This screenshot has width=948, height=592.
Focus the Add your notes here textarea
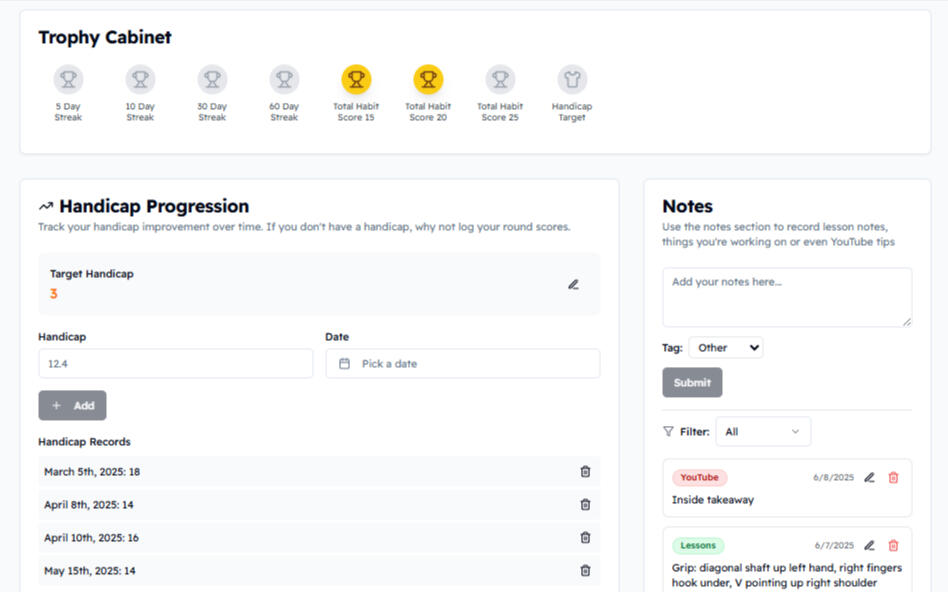tap(786, 297)
